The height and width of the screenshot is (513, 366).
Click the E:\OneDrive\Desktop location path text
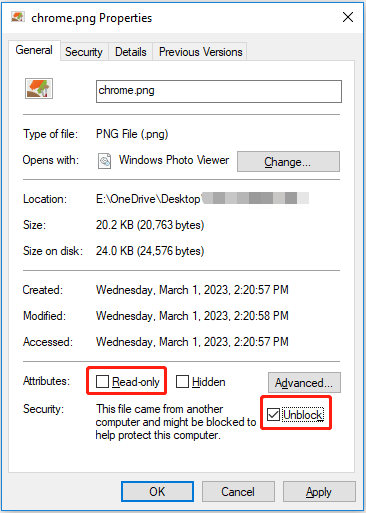(148, 199)
